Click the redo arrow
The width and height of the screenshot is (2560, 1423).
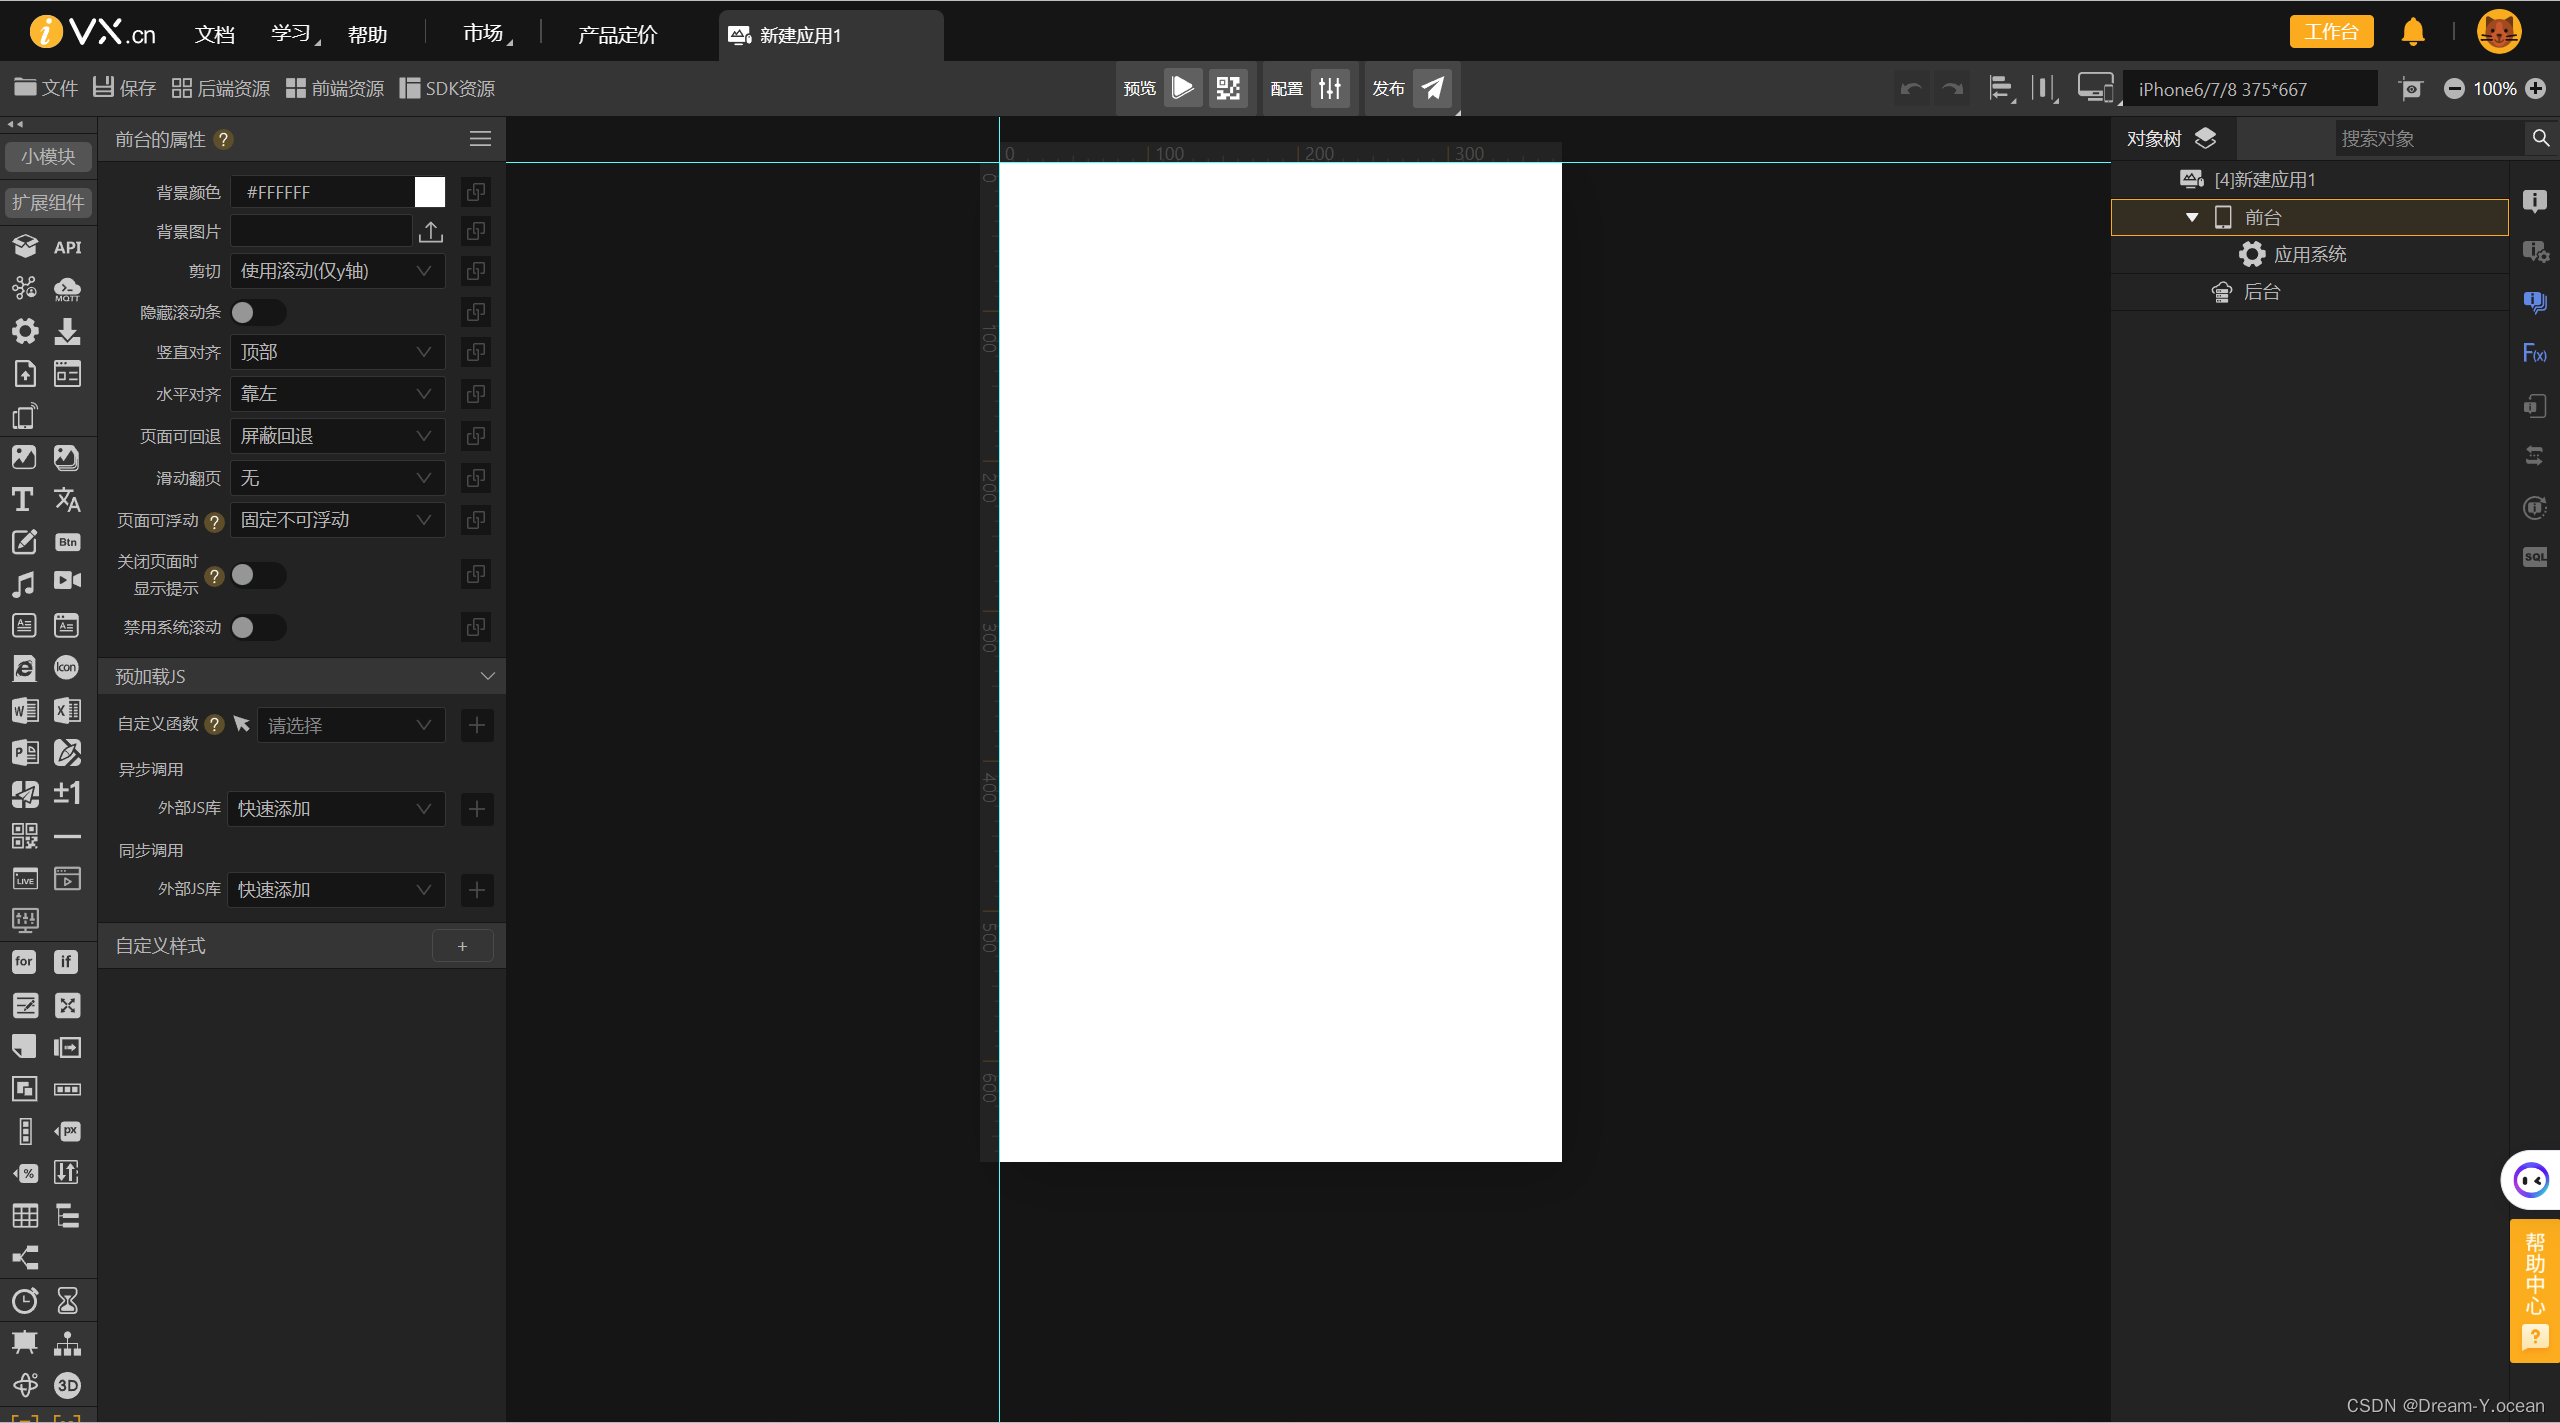click(1951, 89)
